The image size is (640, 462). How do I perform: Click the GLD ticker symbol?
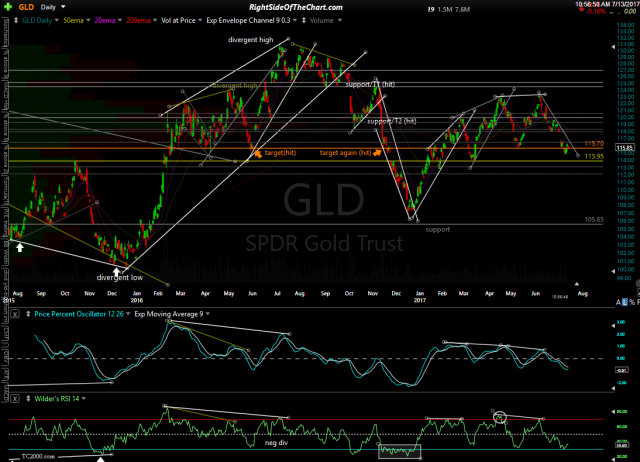26,7
